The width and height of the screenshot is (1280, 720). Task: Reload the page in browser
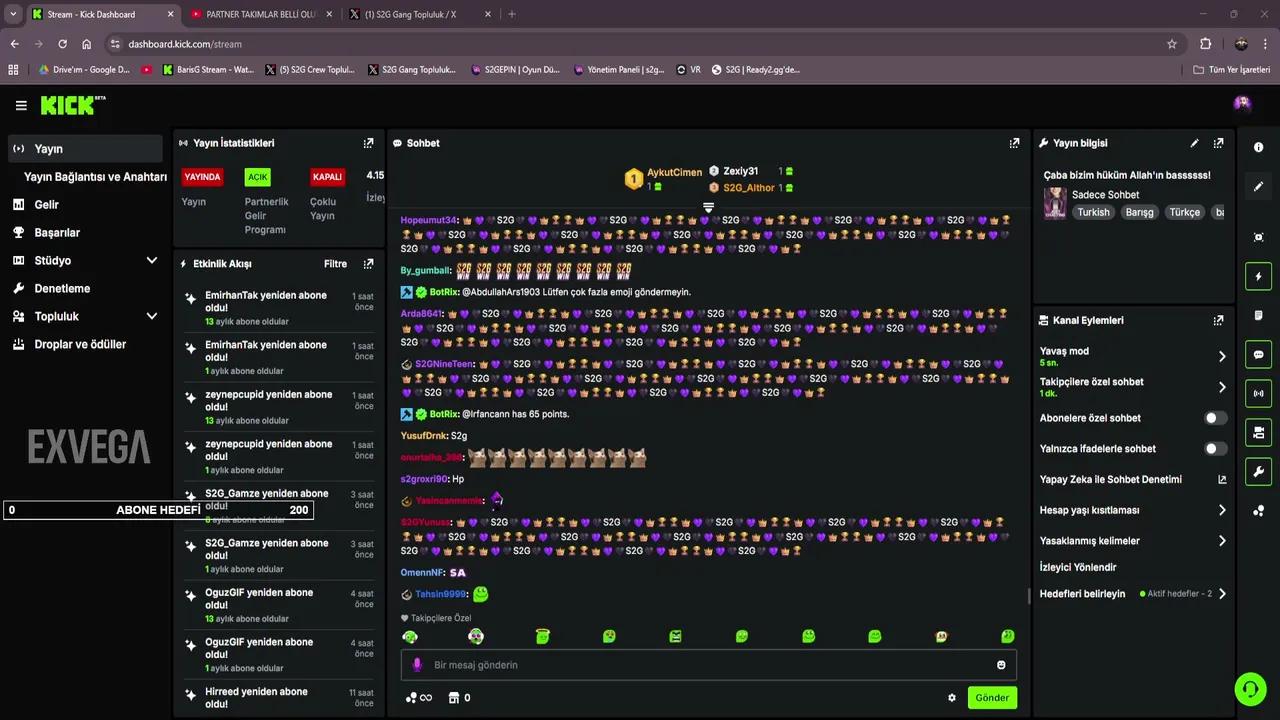click(62, 44)
